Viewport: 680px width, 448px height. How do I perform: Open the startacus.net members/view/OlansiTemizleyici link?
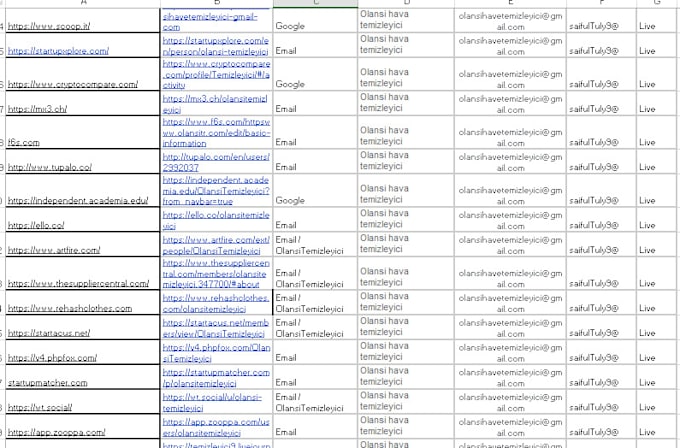[x=216, y=327]
